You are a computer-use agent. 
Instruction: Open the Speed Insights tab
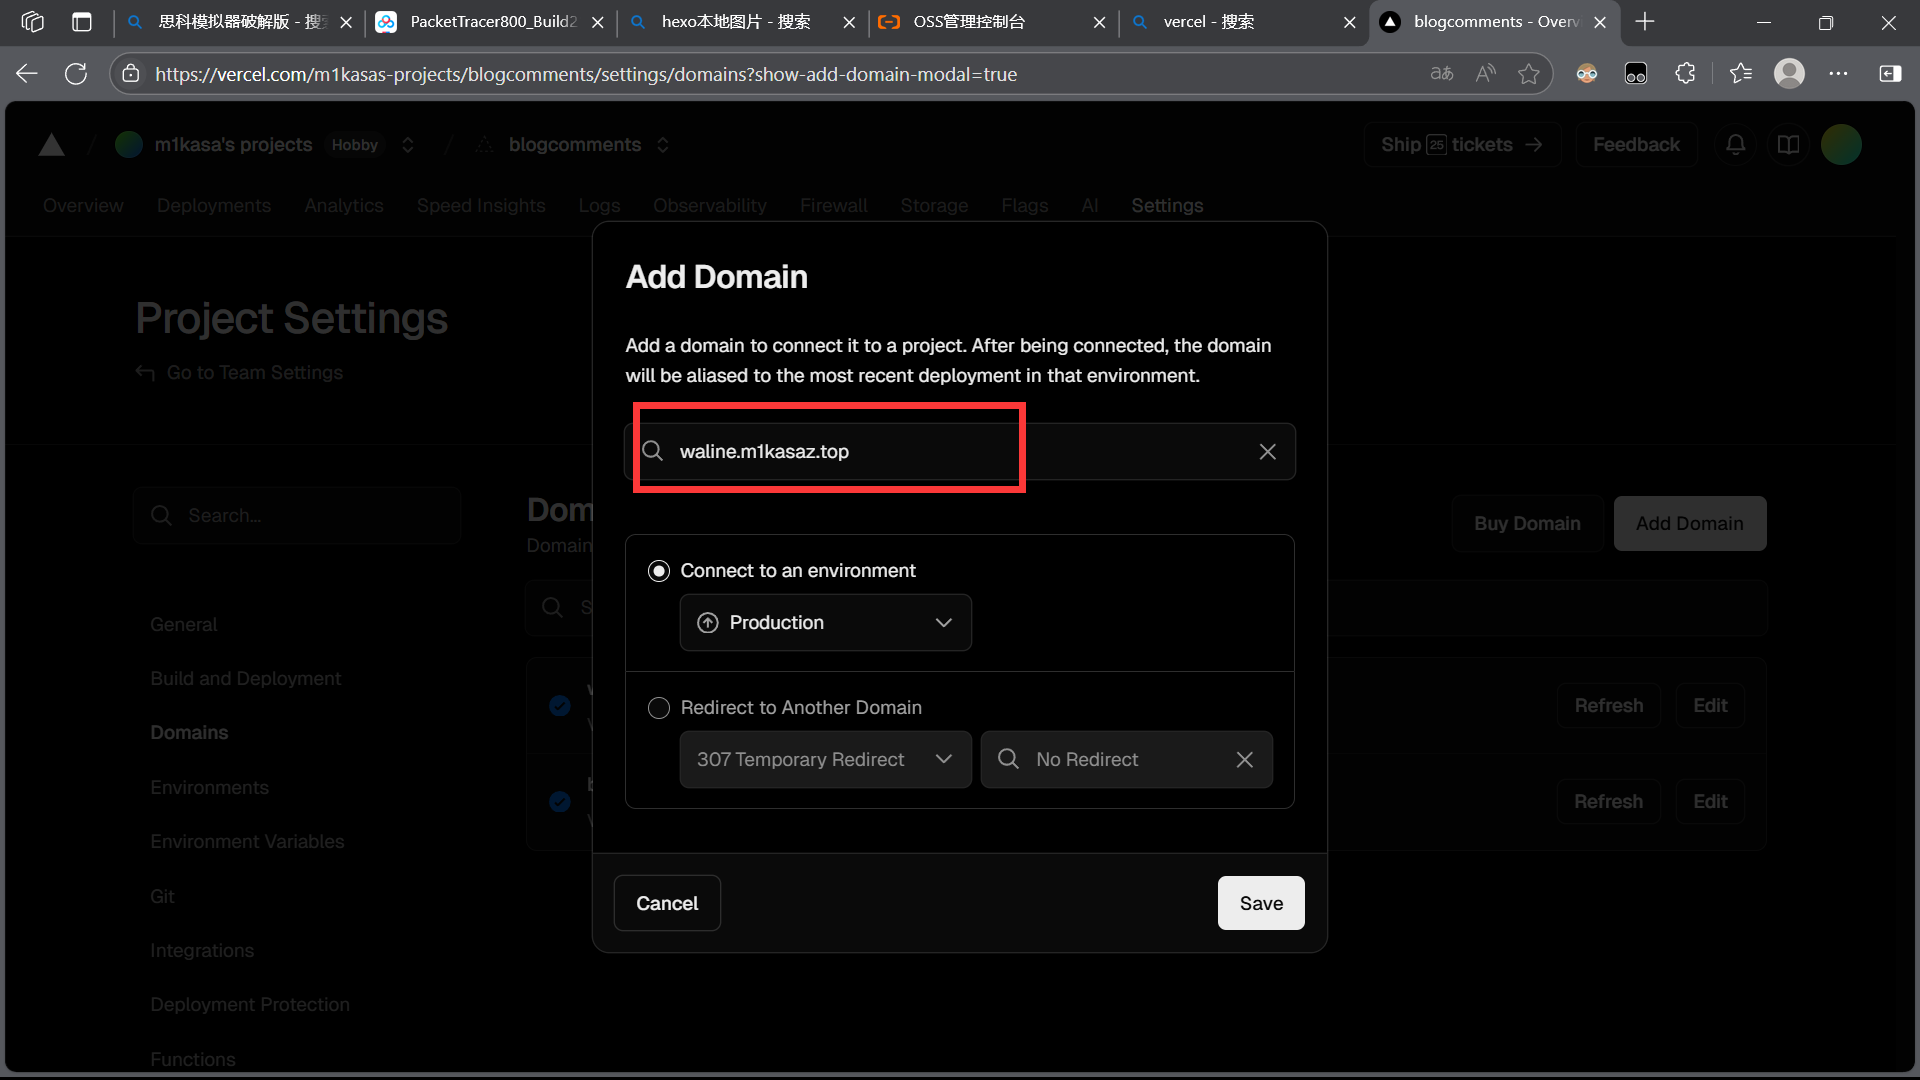coord(481,205)
